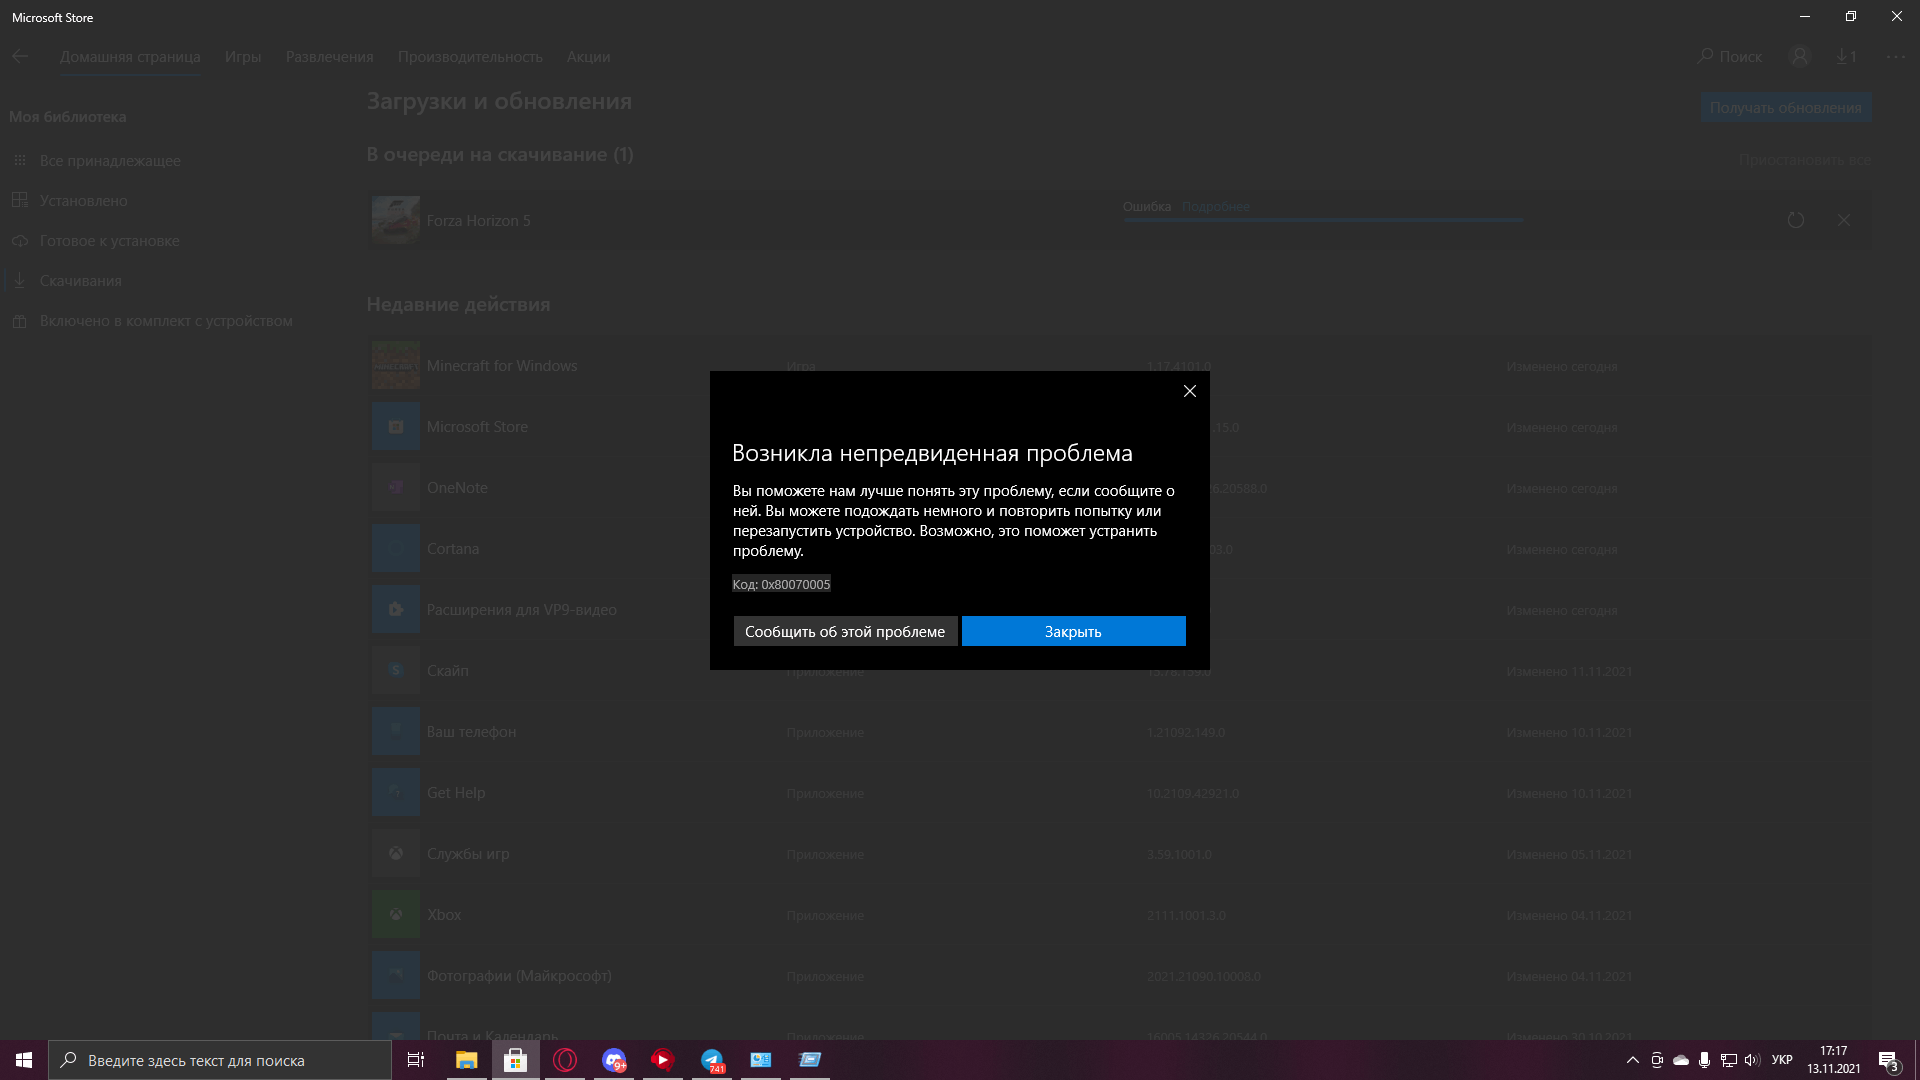Open Поиск search in the Store

(x=1730, y=57)
